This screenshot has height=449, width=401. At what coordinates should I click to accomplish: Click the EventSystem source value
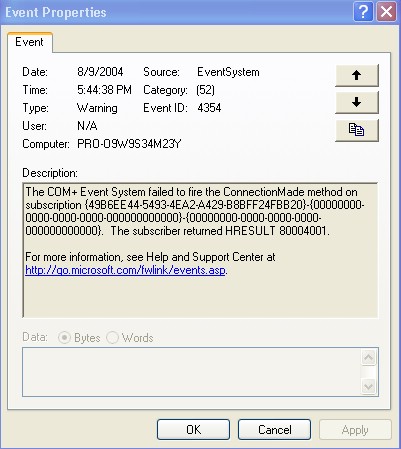(228, 72)
